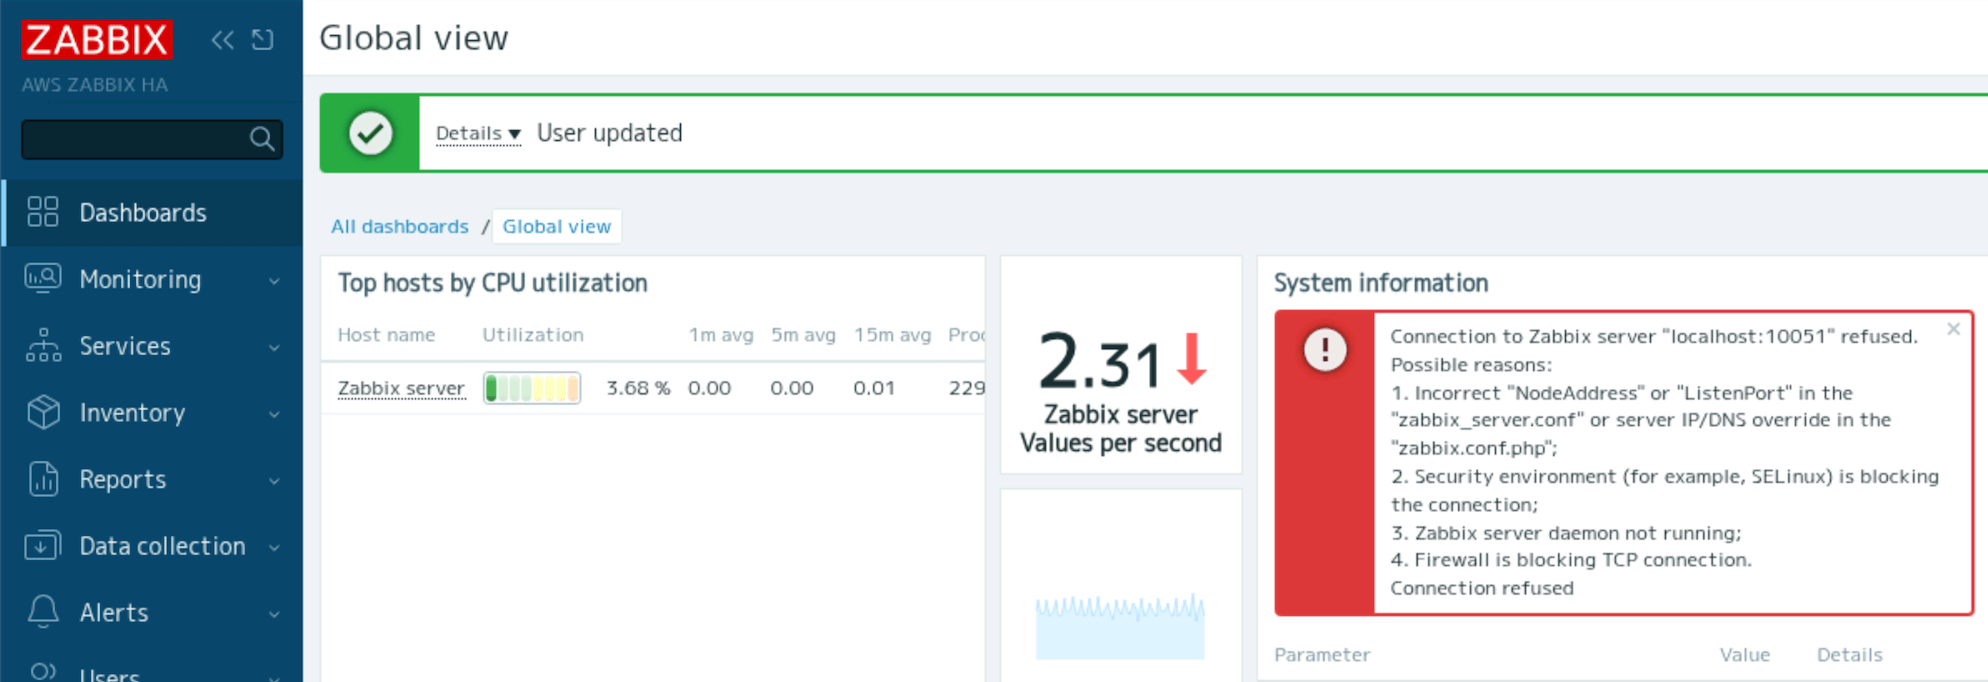Go to All dashboards breadcrumb link
1988x682 pixels.
tap(399, 227)
